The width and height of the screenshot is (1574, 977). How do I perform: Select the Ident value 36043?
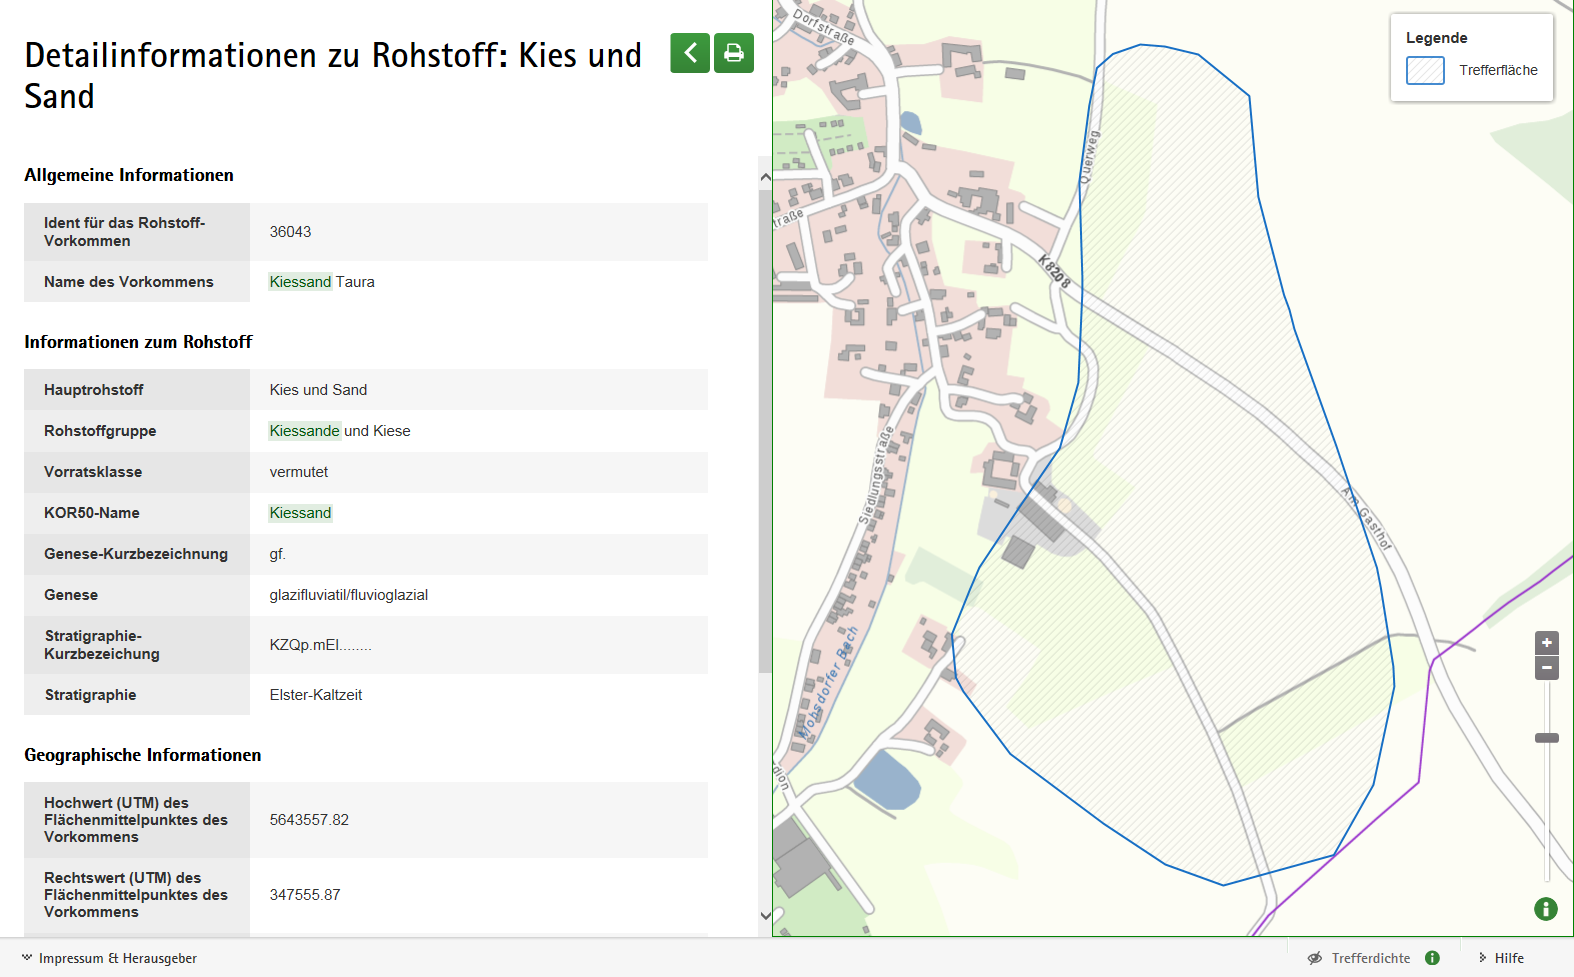tap(290, 232)
